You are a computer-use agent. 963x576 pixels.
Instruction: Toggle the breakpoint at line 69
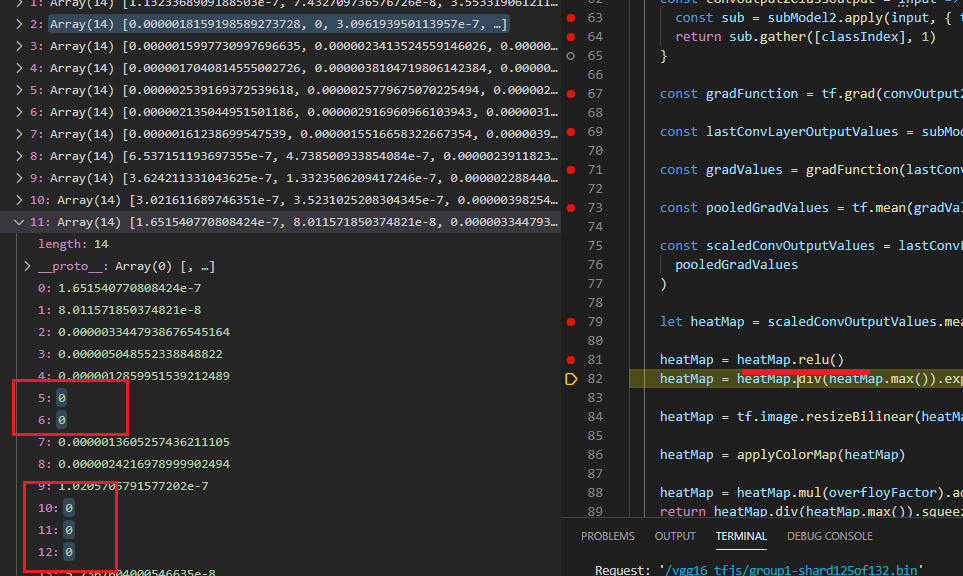click(x=571, y=132)
